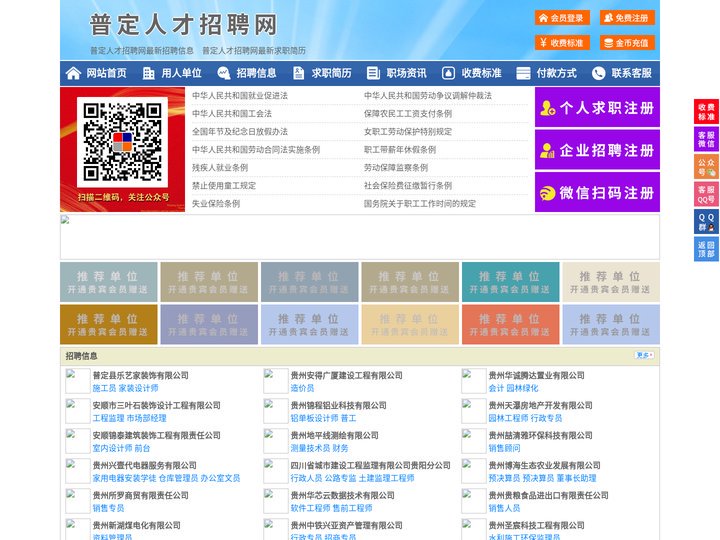The width and height of the screenshot is (720, 540).
Task: Click the 微信扫码注册 purple banner
Action: click(597, 192)
